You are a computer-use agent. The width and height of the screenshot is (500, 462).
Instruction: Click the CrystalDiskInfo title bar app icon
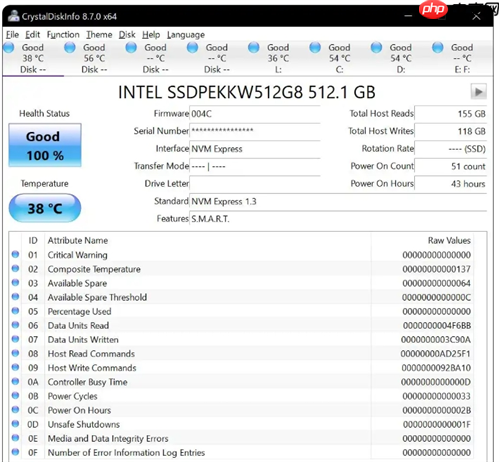pyautogui.click(x=14, y=16)
